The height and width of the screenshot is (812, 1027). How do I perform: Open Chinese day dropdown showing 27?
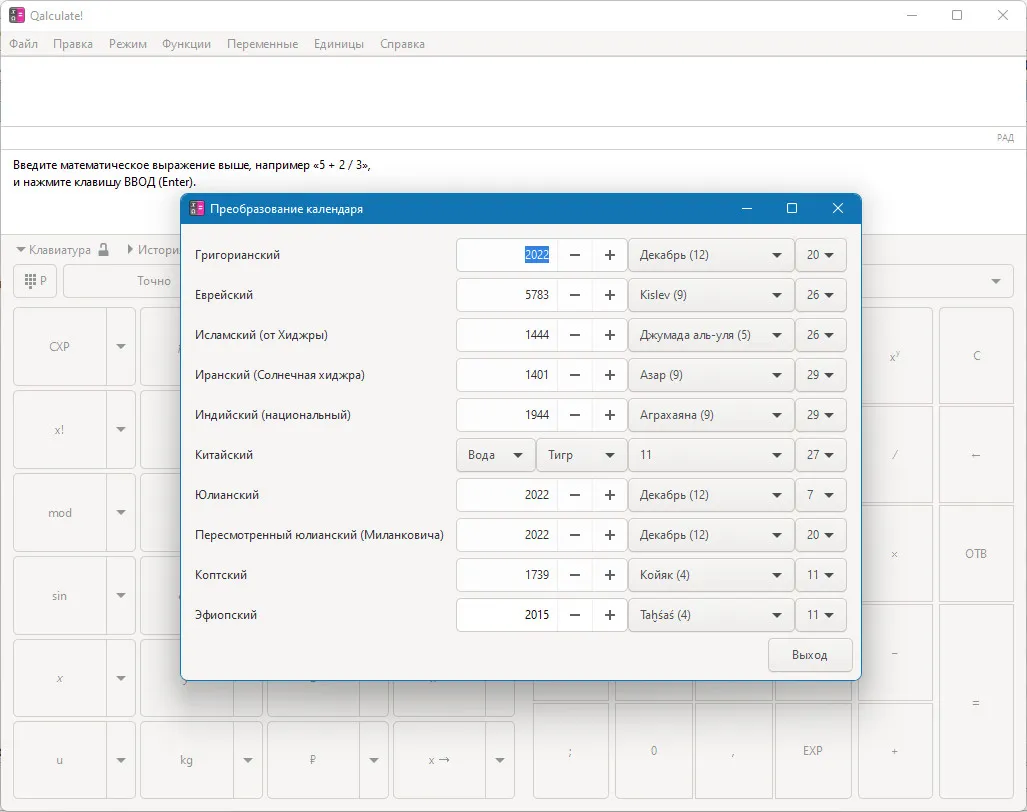pyautogui.click(x=821, y=454)
